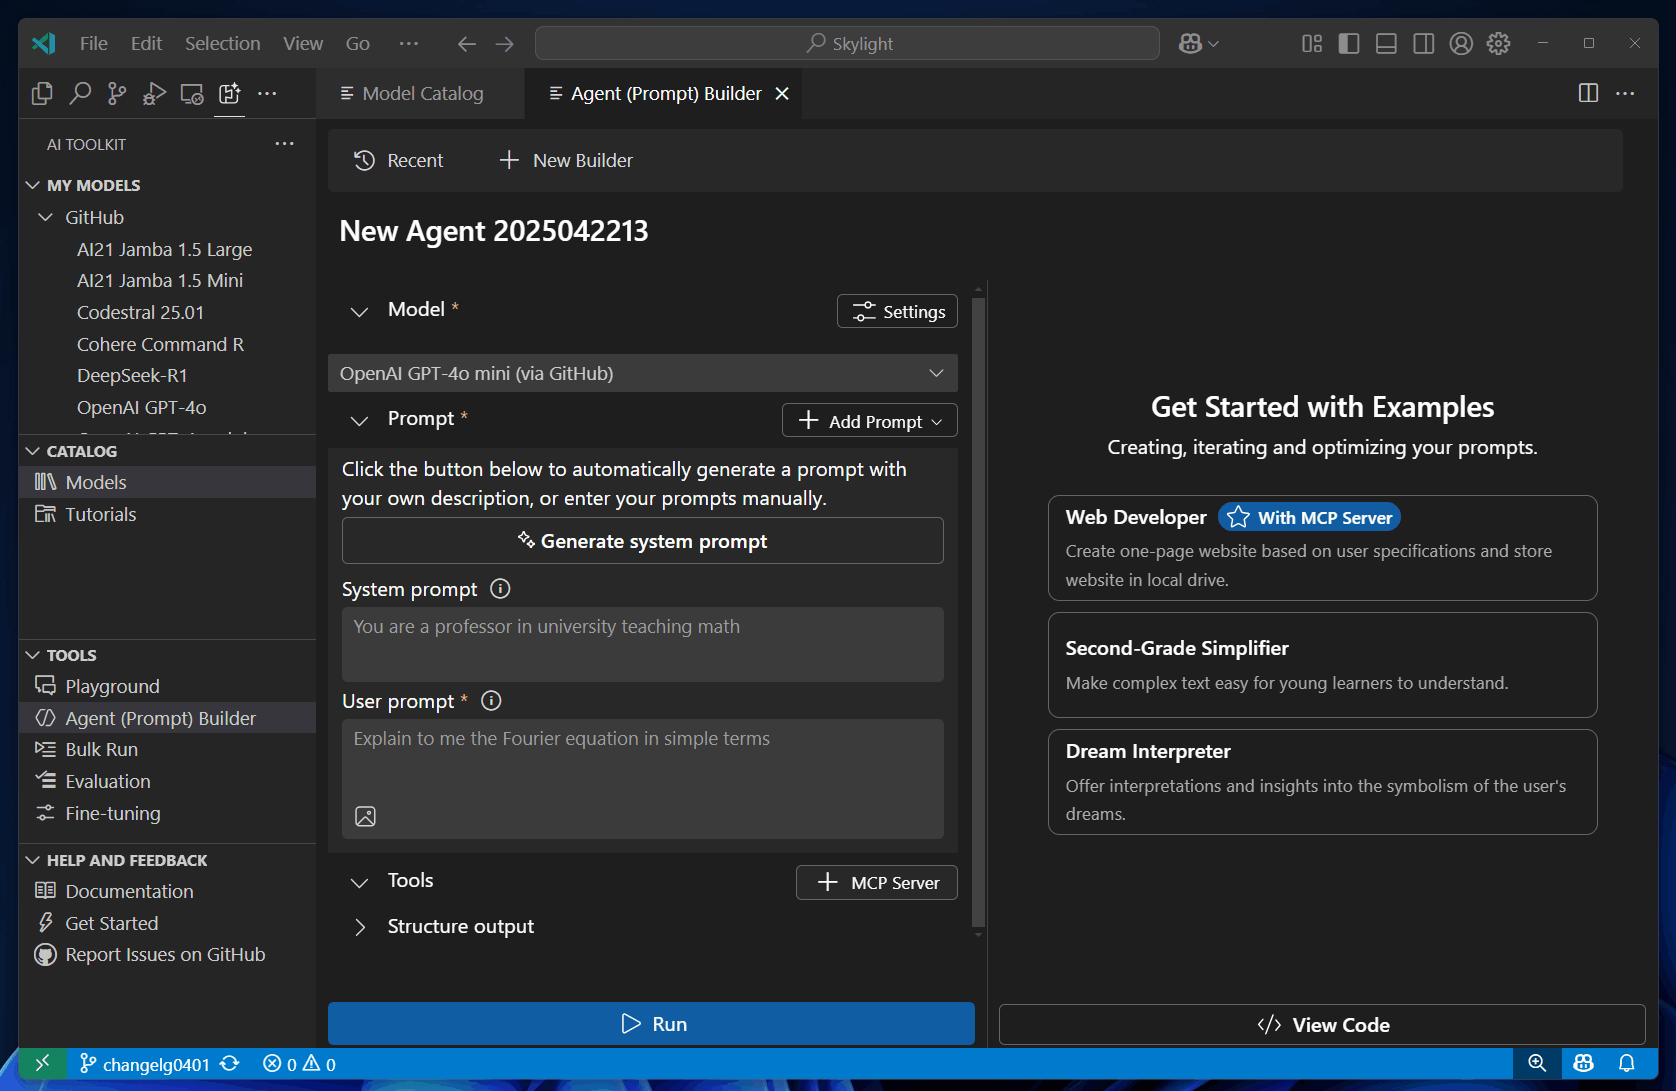
Task: Toggle the secondary sidebar visibility
Action: [1423, 43]
